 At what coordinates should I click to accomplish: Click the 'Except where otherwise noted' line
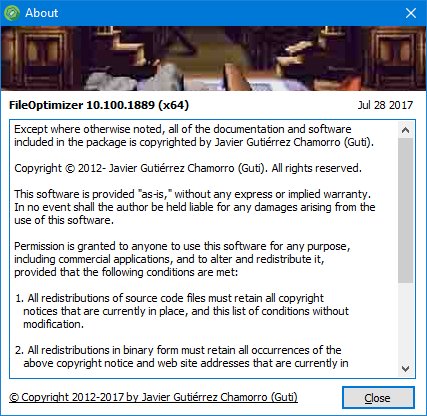(183, 129)
